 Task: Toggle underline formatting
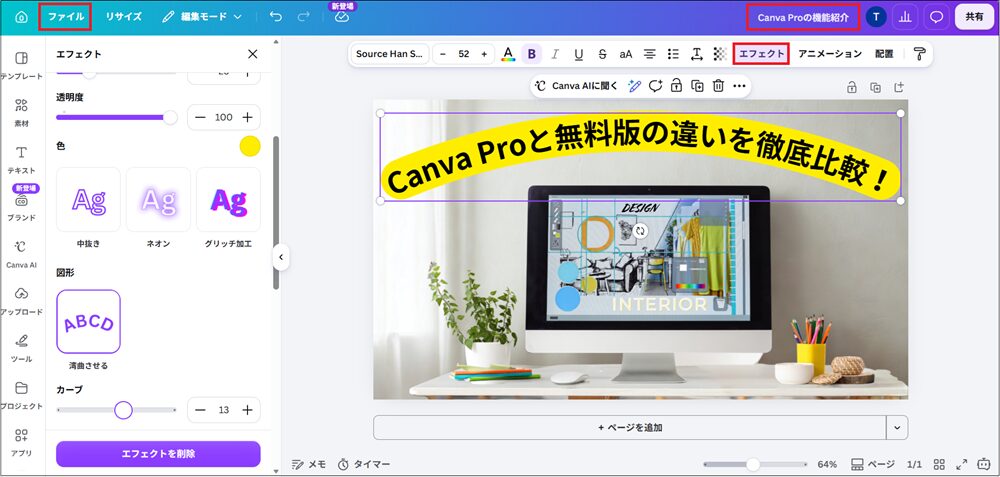point(578,54)
